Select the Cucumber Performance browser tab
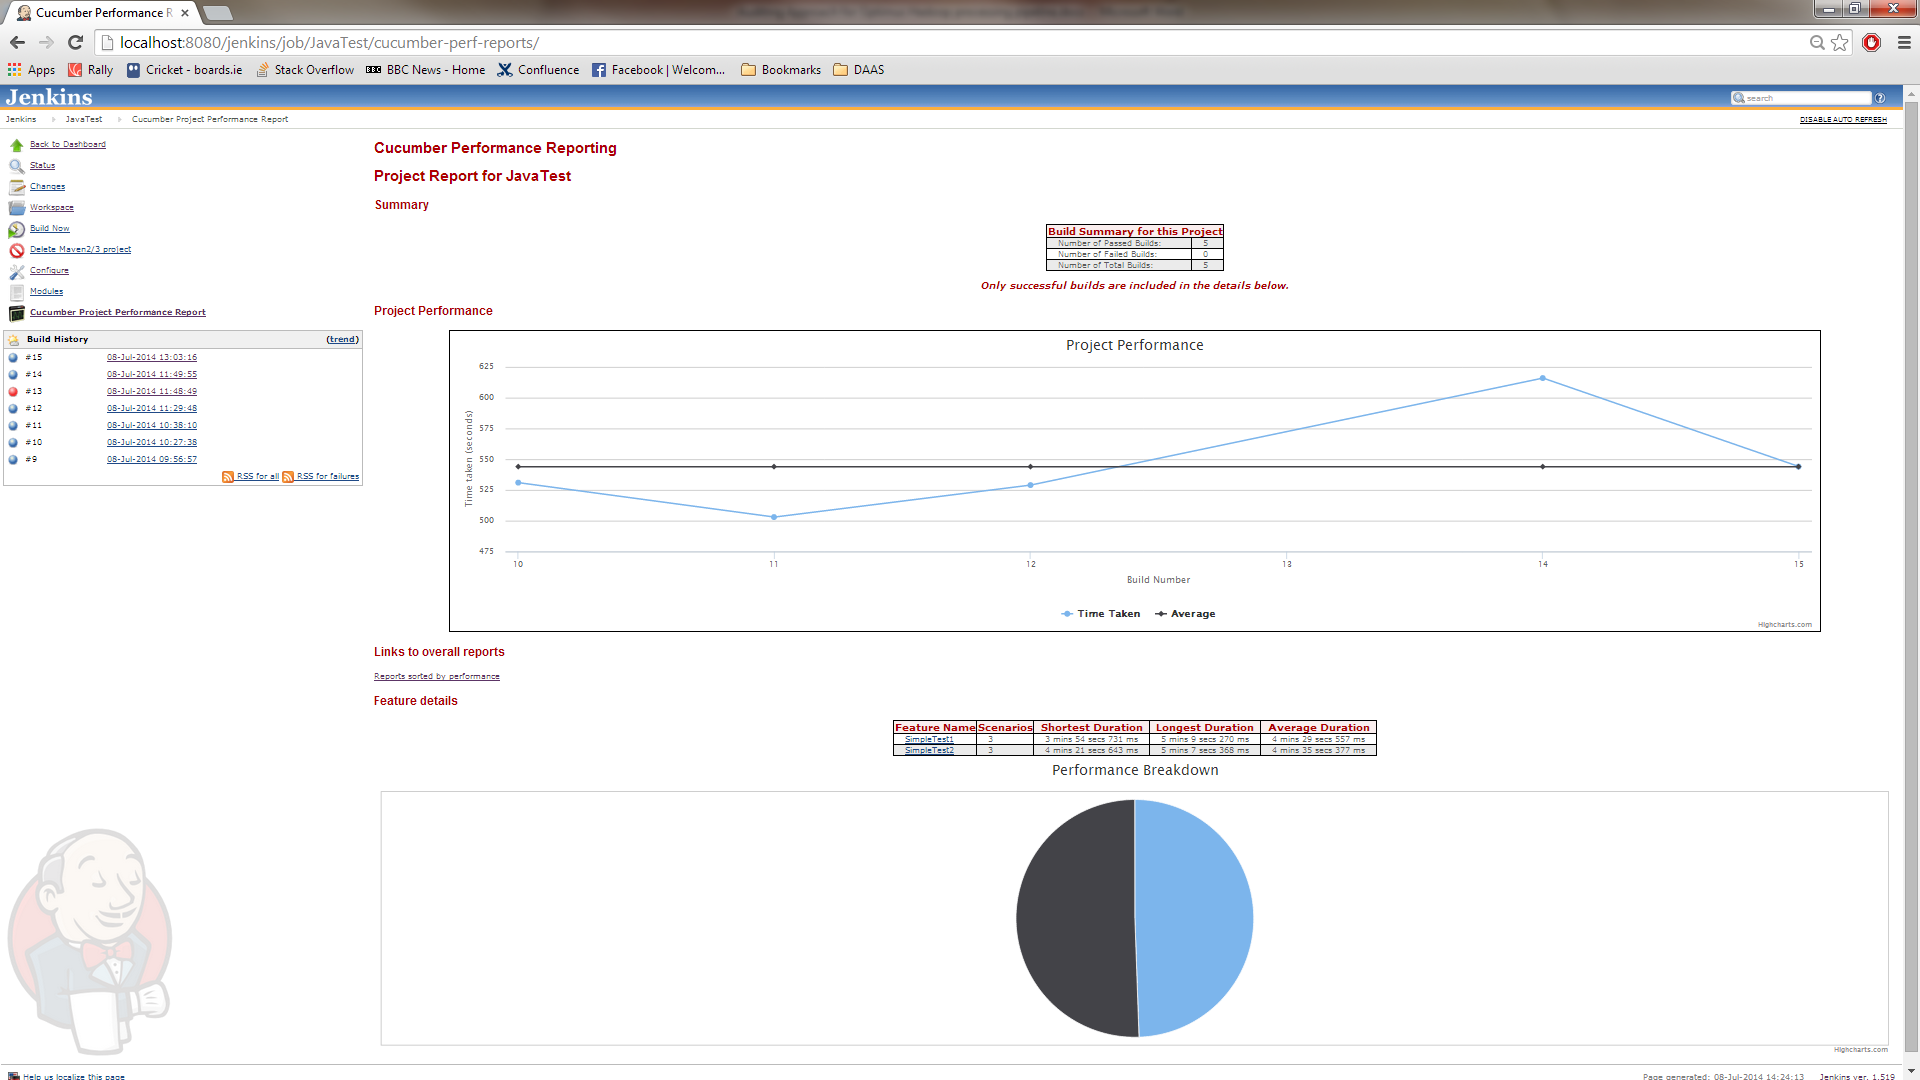Image resolution: width=1920 pixels, height=1080 pixels. pos(98,13)
